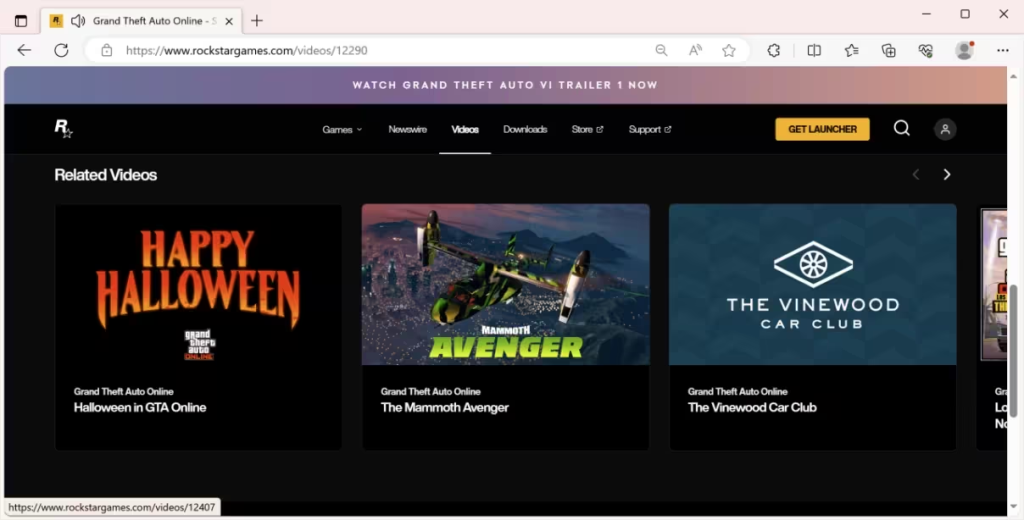Screen dimensions: 1024x520
Task: Open the Store external link
Action: coord(587,129)
